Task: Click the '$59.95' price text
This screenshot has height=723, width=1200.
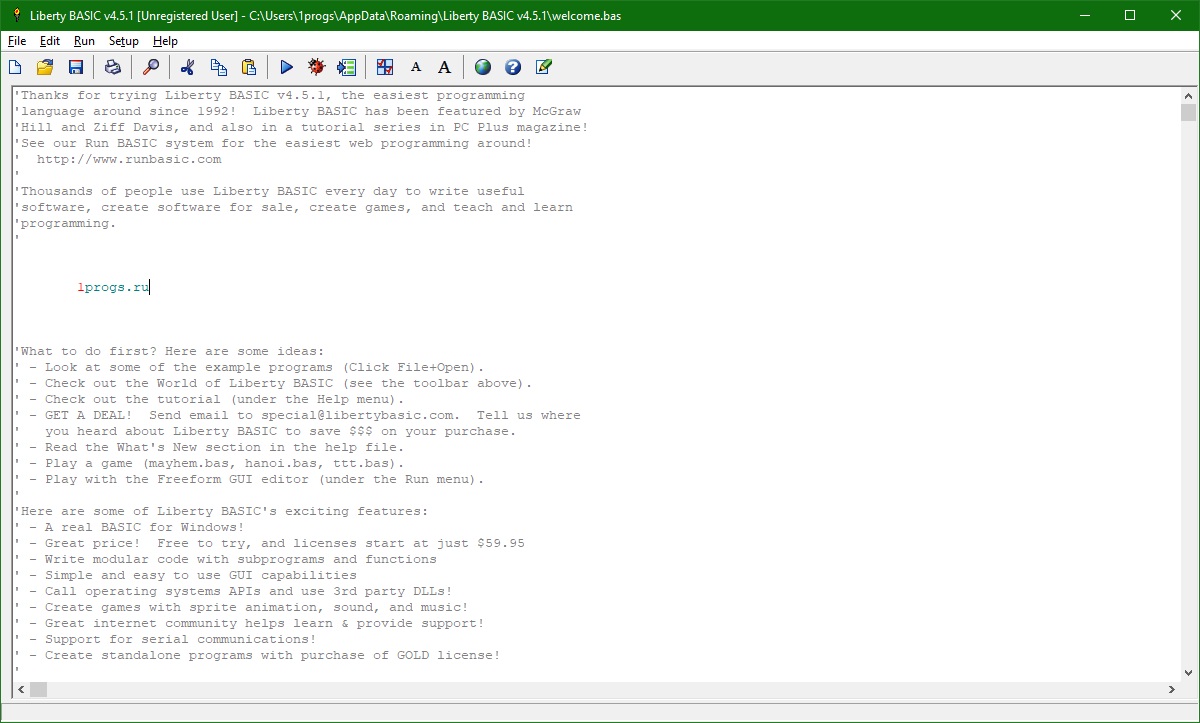Action: tap(501, 544)
